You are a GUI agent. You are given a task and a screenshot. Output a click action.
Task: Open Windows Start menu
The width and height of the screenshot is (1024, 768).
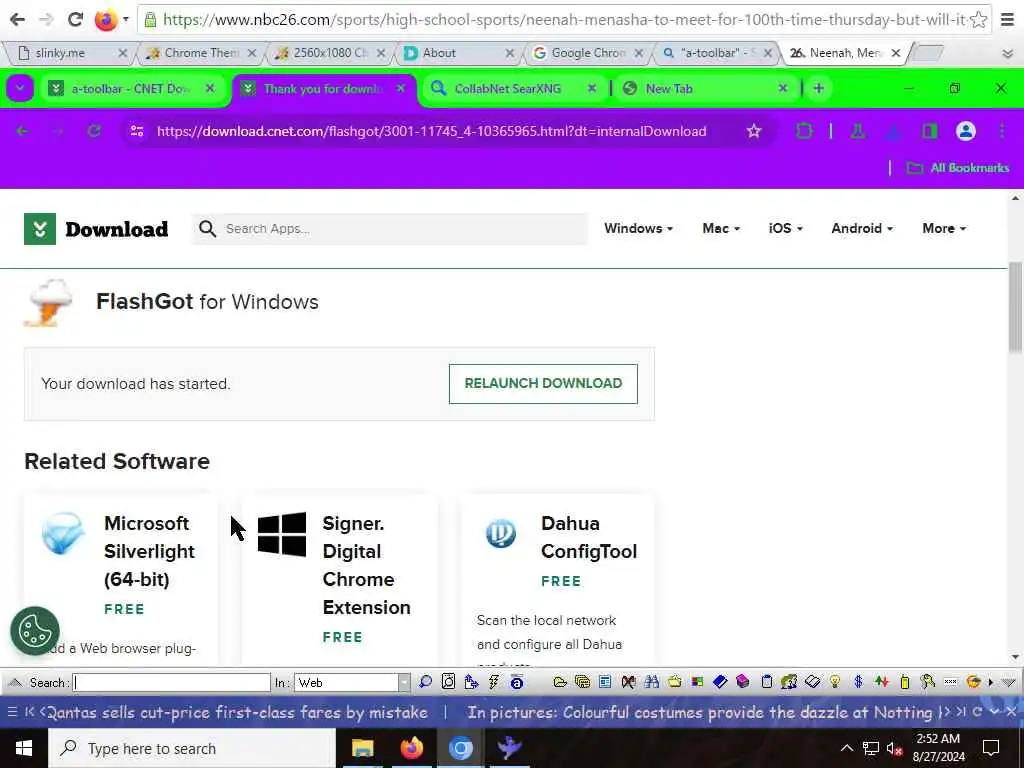click(24, 748)
